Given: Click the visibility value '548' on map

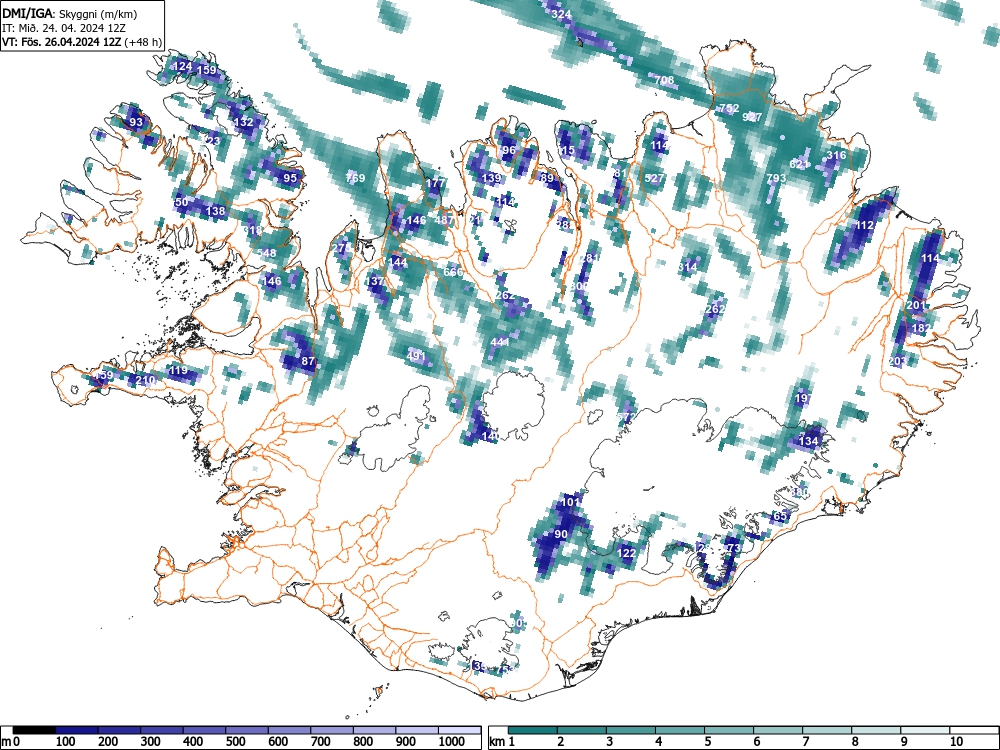Looking at the screenshot, I should [267, 253].
